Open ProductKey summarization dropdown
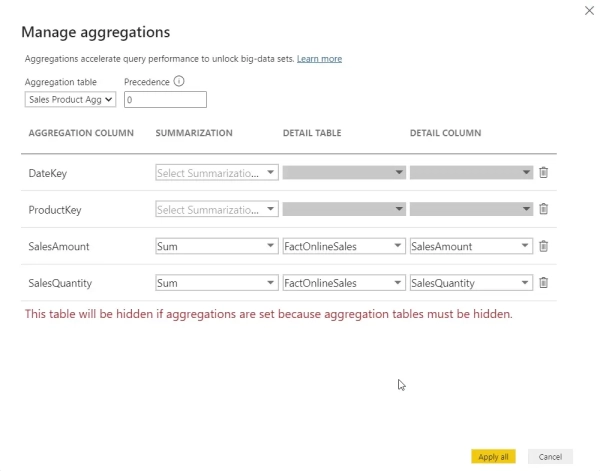Screen dimensions: 600x471 216,209
